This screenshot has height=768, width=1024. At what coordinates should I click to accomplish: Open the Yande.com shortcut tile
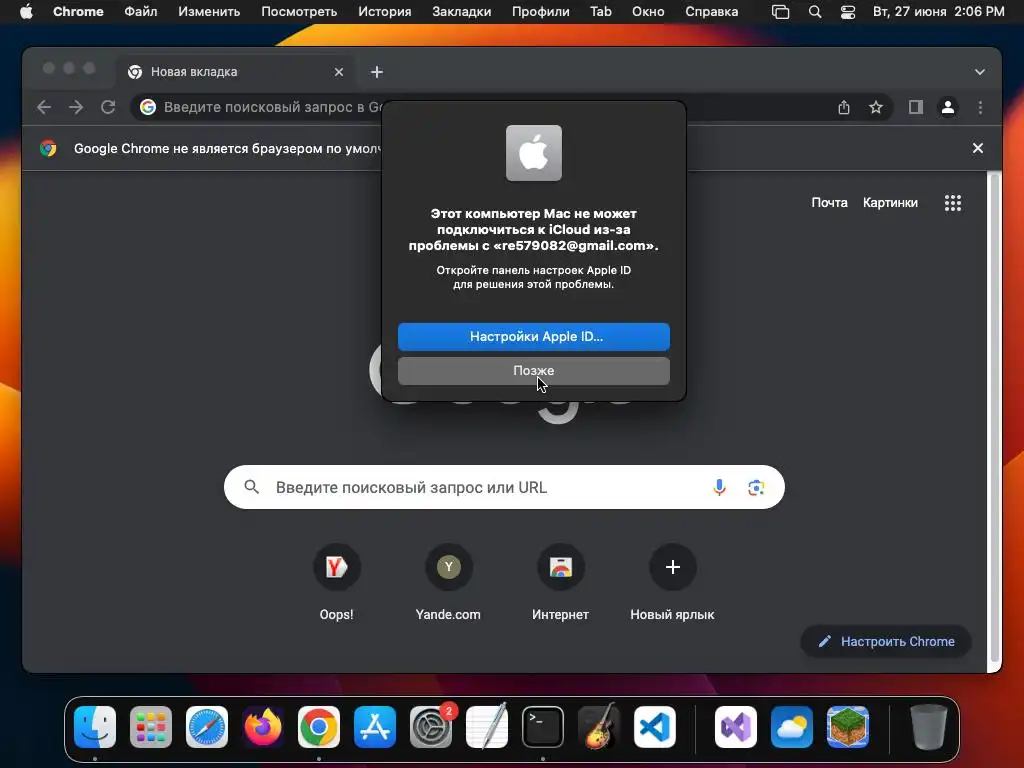[448, 583]
